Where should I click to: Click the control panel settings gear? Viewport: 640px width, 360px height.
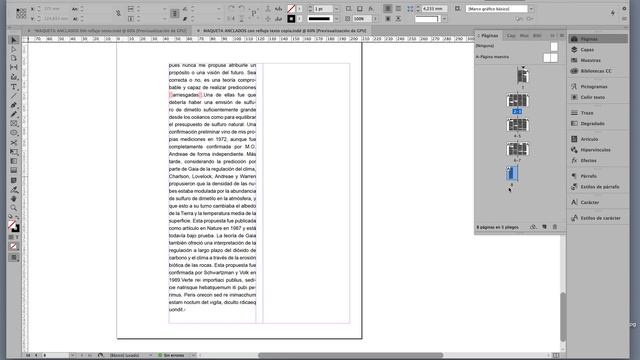coord(624,9)
